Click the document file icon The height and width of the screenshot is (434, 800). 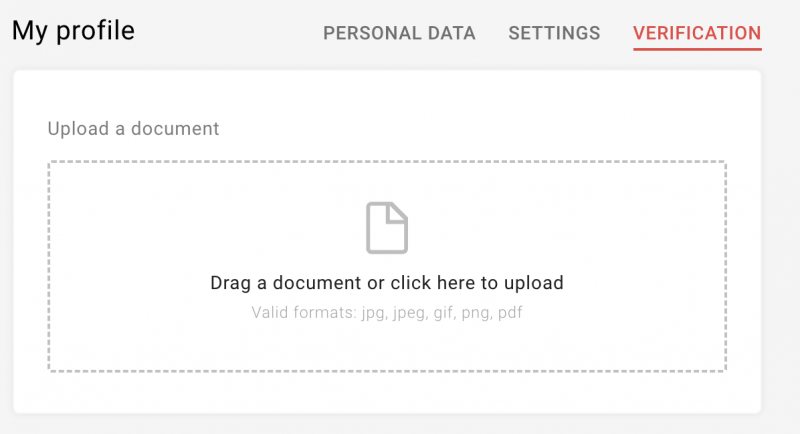pyautogui.click(x=387, y=228)
